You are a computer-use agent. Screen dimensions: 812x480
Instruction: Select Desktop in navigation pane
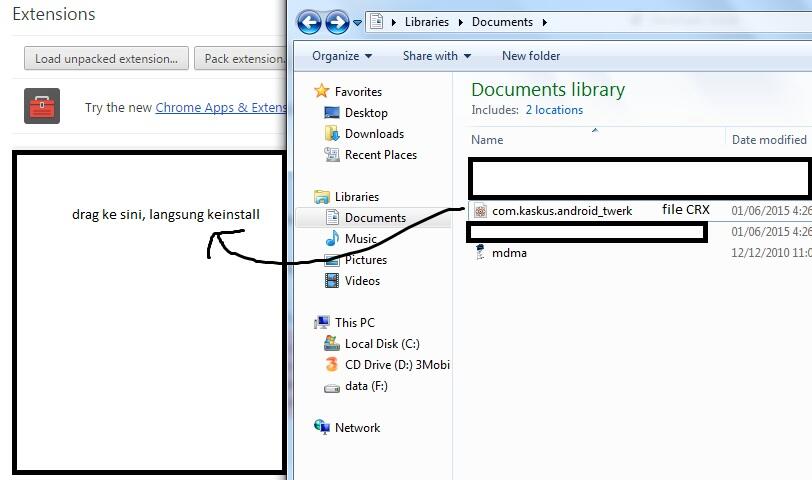[366, 113]
